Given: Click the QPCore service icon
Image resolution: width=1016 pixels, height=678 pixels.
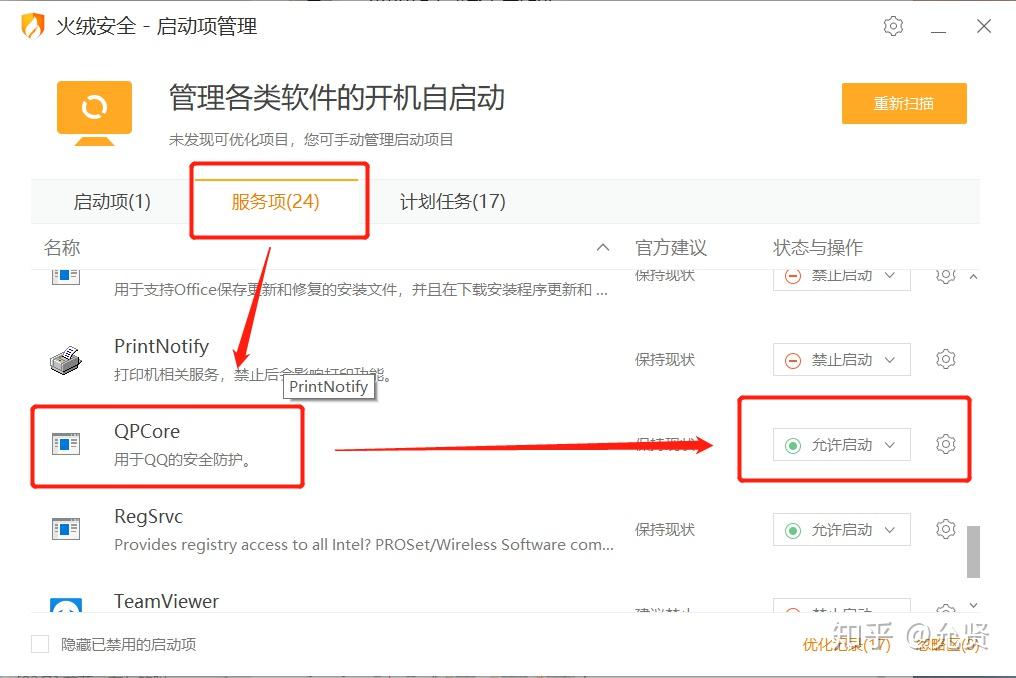Looking at the screenshot, I should [x=65, y=444].
